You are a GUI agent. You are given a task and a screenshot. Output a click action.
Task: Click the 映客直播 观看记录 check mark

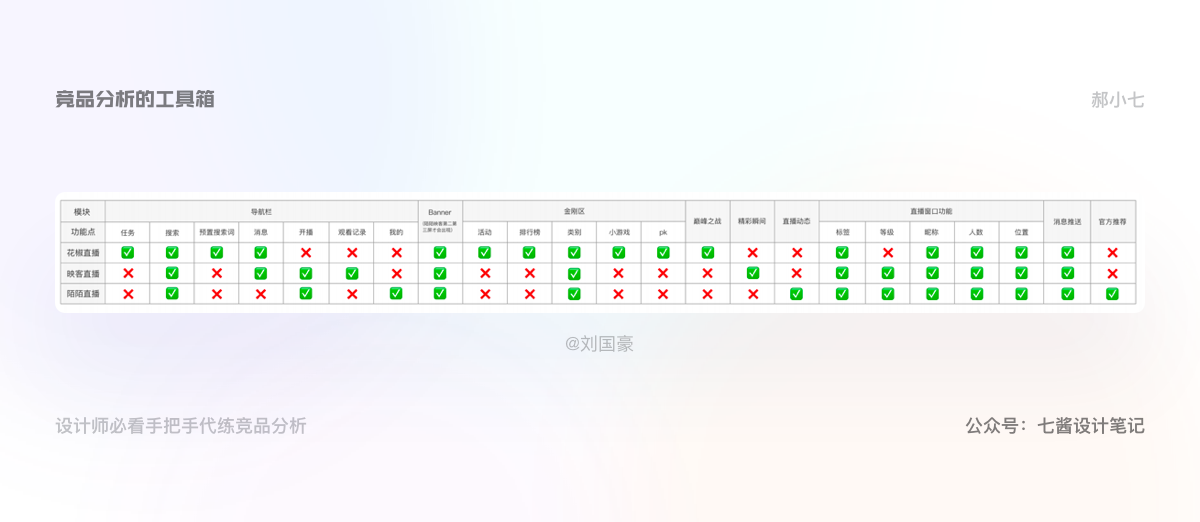pos(352,273)
